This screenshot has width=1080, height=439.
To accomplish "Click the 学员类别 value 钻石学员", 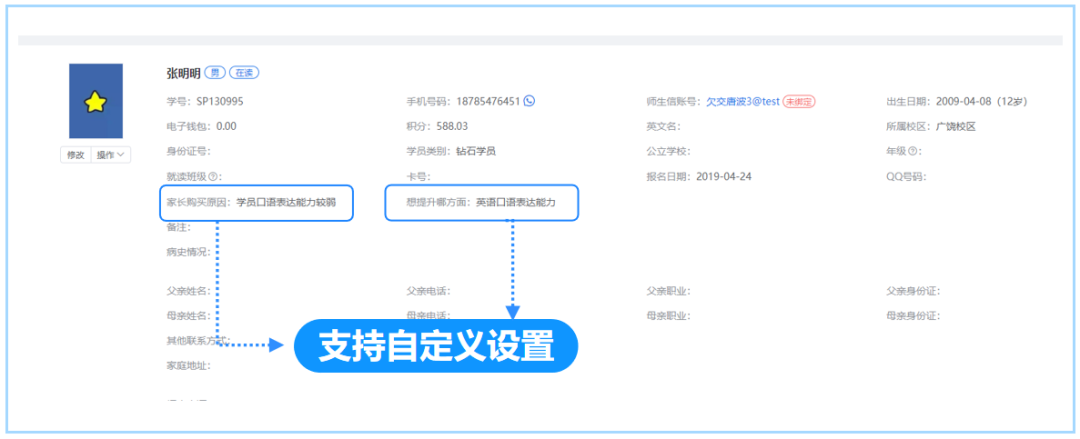I will tap(476, 152).
